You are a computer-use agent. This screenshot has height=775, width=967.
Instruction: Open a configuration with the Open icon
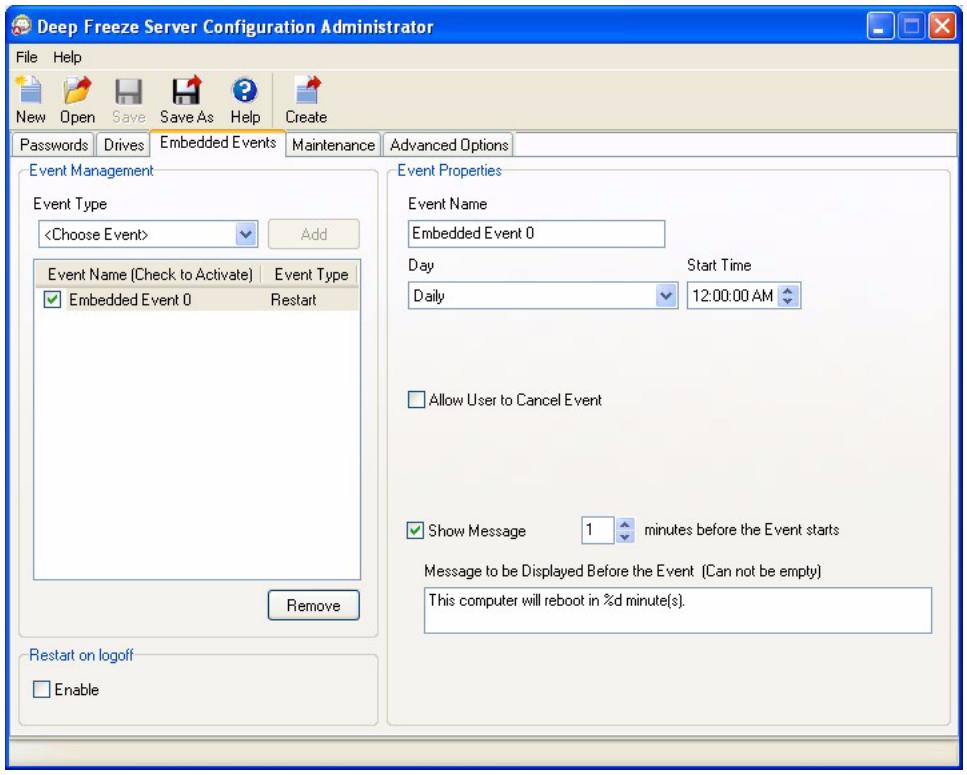77,99
